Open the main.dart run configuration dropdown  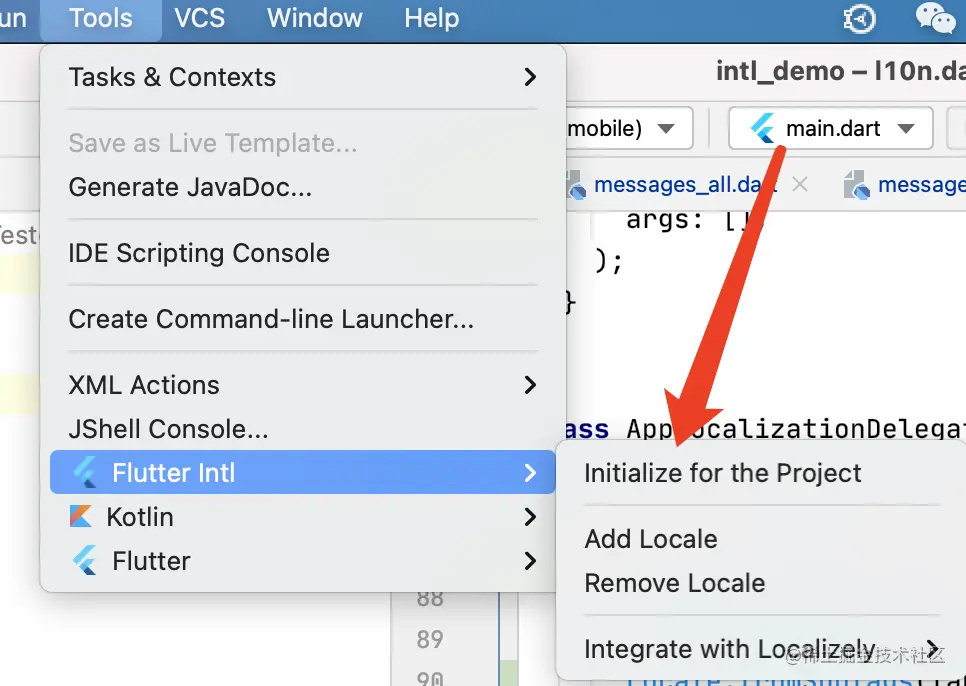[830, 128]
